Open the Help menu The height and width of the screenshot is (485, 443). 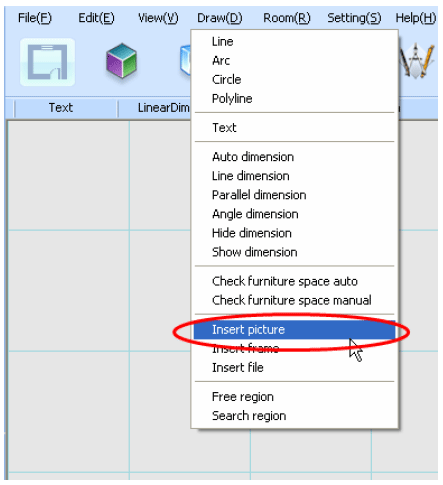pos(416,18)
